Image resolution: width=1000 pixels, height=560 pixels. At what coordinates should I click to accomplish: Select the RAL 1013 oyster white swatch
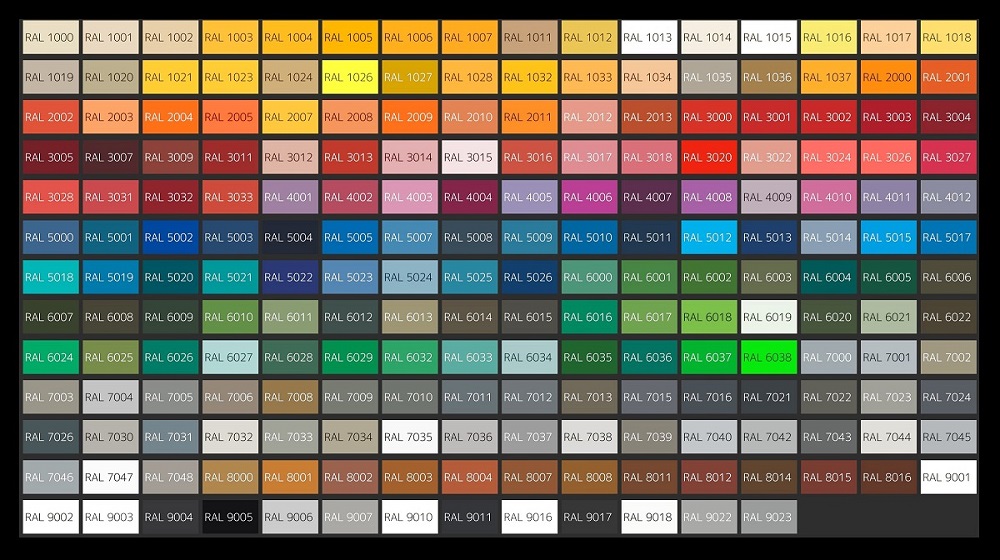(649, 37)
